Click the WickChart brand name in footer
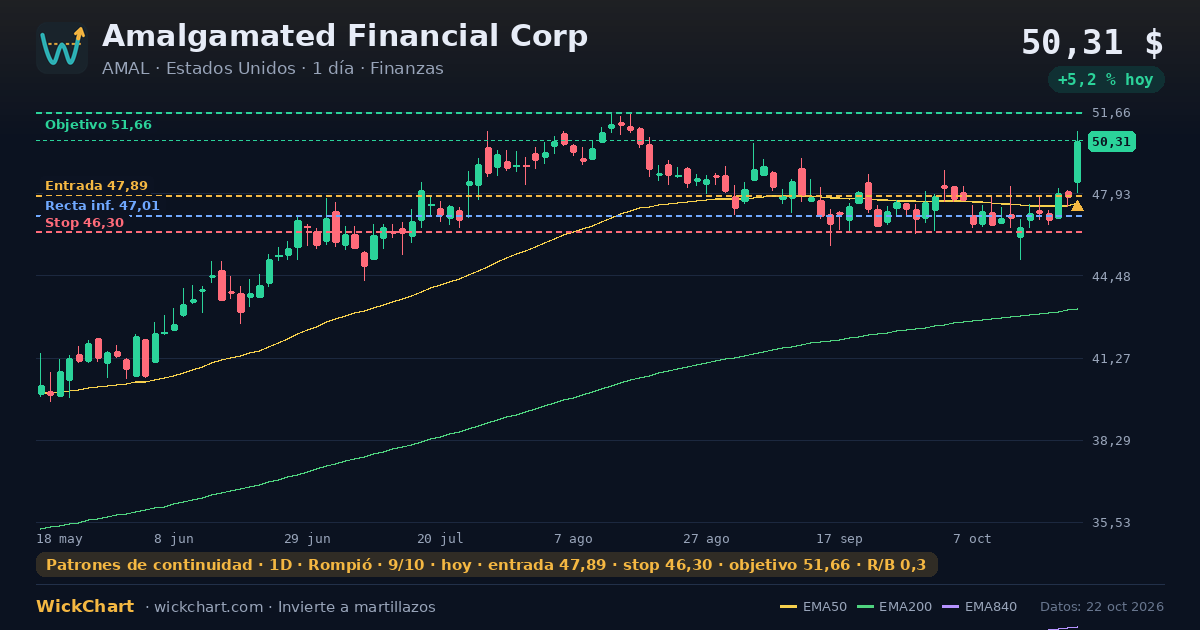The width and height of the screenshot is (1200, 630). click(x=85, y=607)
